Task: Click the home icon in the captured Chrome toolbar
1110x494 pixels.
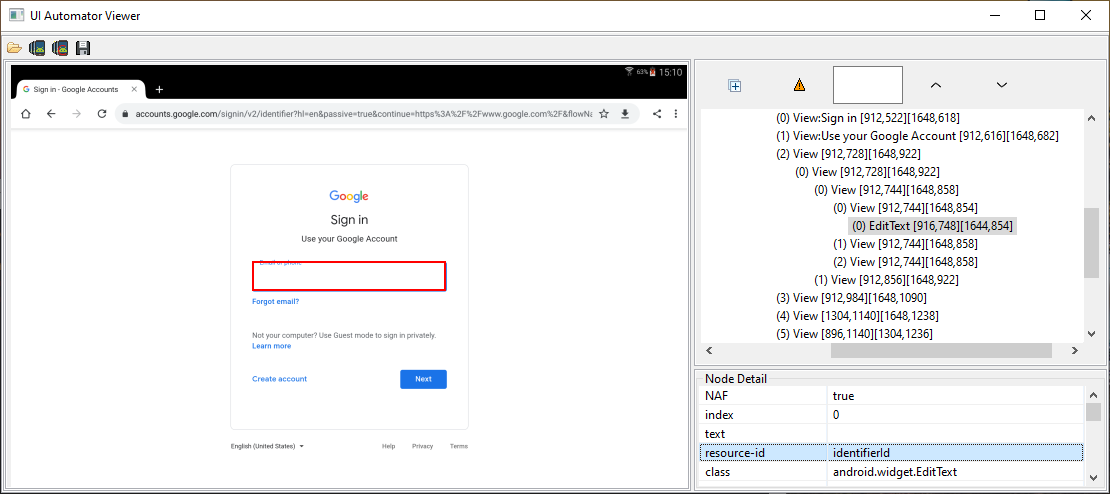Action: pos(26,113)
